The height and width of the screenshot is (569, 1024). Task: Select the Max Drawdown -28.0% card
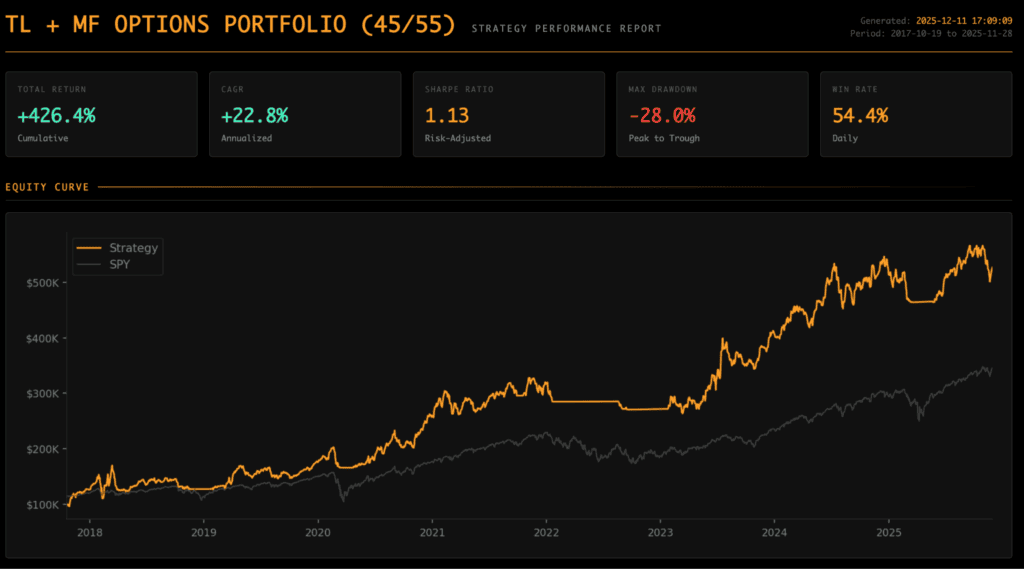click(712, 114)
